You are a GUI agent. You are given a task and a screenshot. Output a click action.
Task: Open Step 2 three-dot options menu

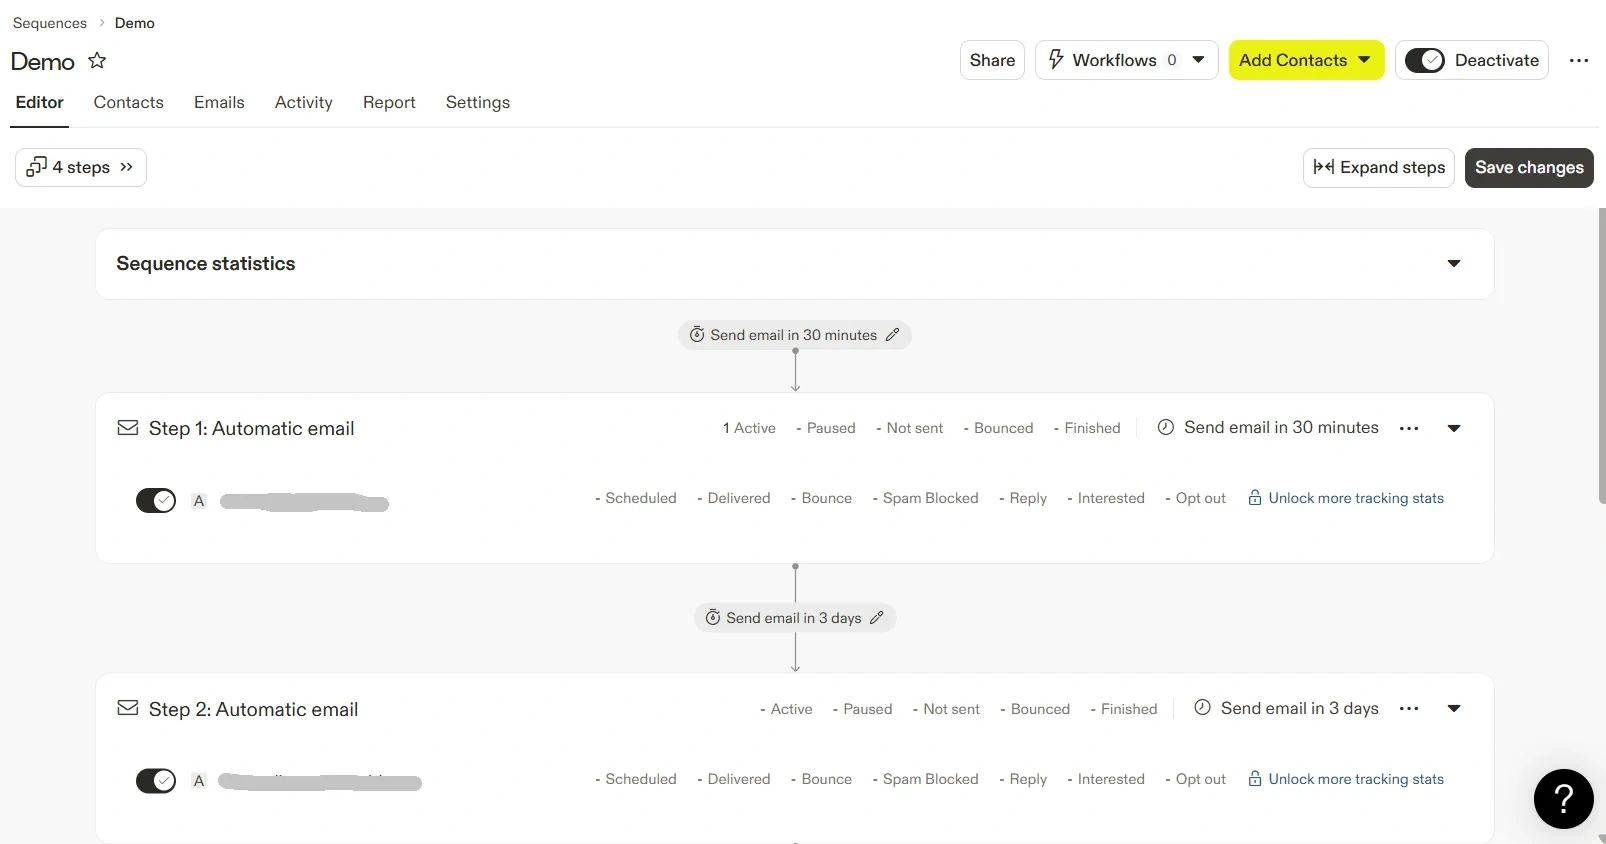[1409, 709]
